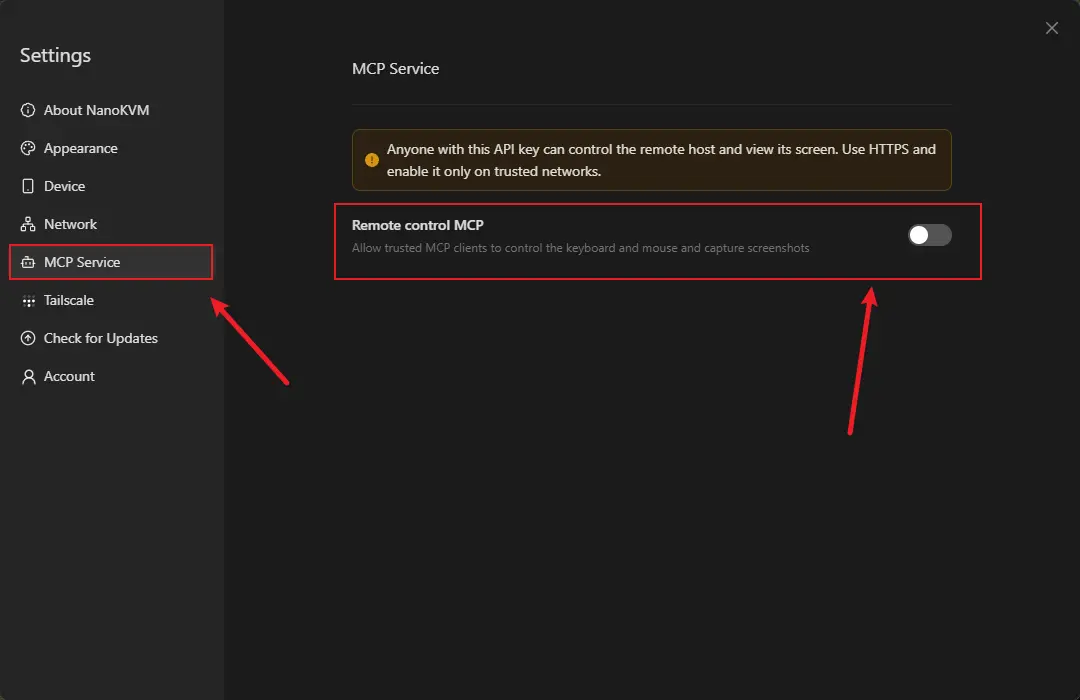This screenshot has width=1080, height=700.
Task: Click the 'Allow trusted MCP clients' description
Action: coord(581,248)
